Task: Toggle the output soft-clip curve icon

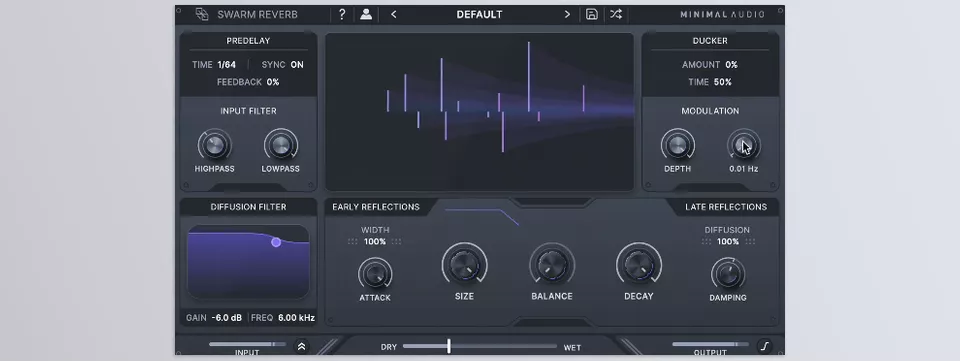Action: [x=764, y=346]
